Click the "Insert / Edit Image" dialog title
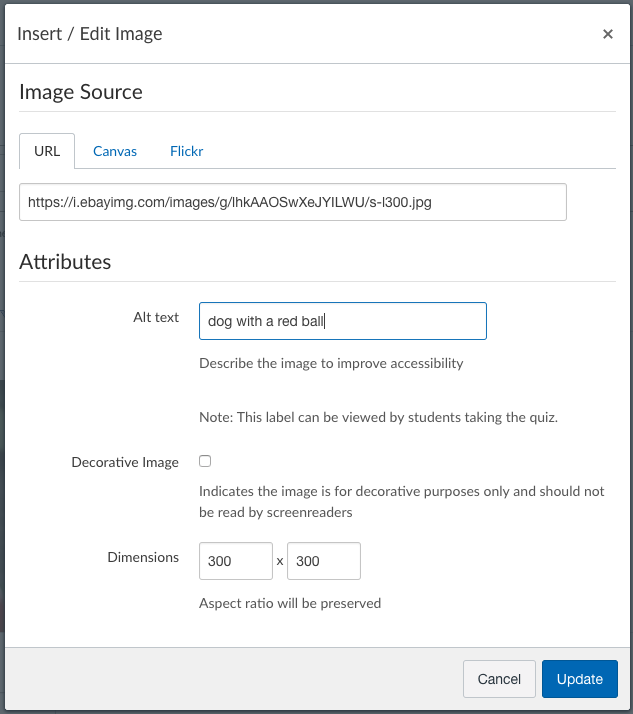 (x=90, y=34)
